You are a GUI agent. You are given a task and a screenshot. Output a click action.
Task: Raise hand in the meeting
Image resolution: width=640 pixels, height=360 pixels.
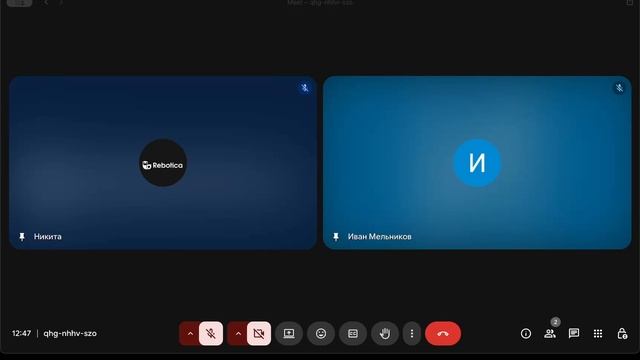pos(384,333)
